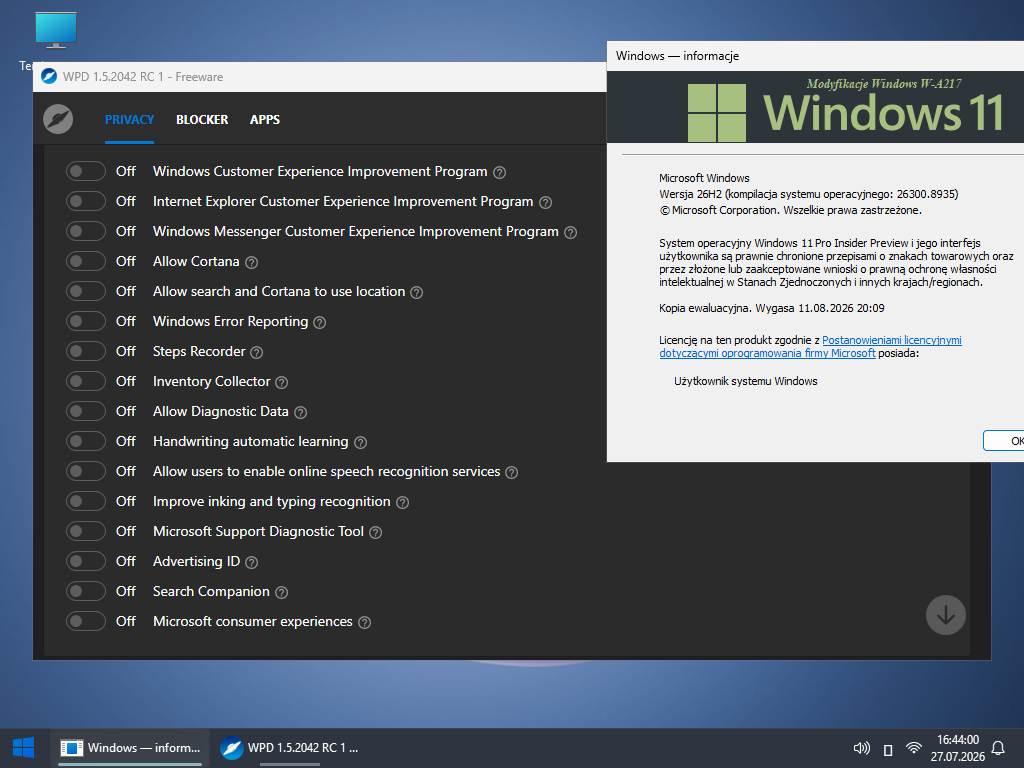Switch to the PRIVACY tab
The image size is (1024, 768).
pos(129,120)
